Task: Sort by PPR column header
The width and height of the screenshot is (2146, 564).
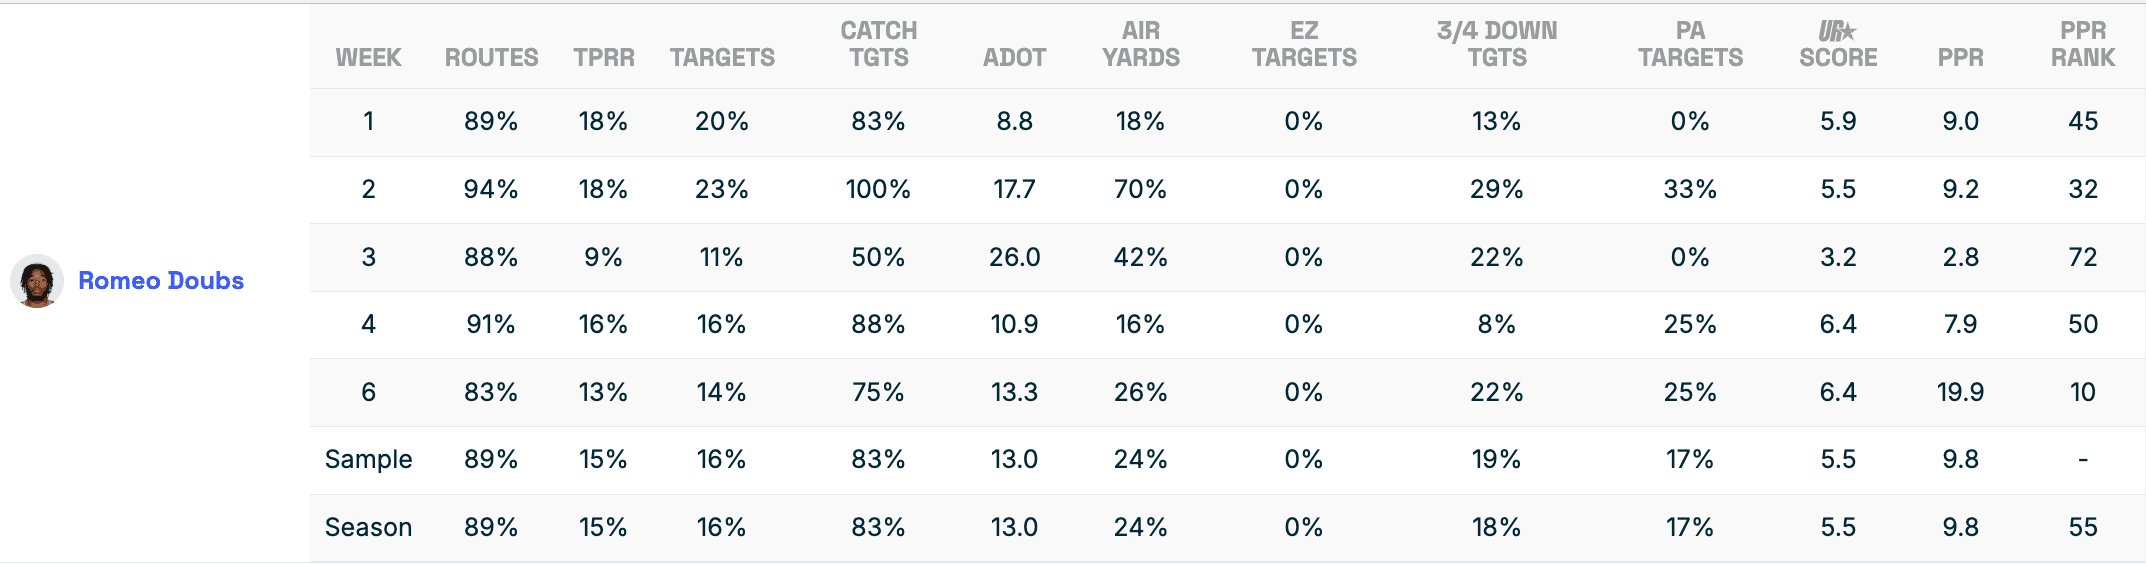Action: click(x=1960, y=58)
